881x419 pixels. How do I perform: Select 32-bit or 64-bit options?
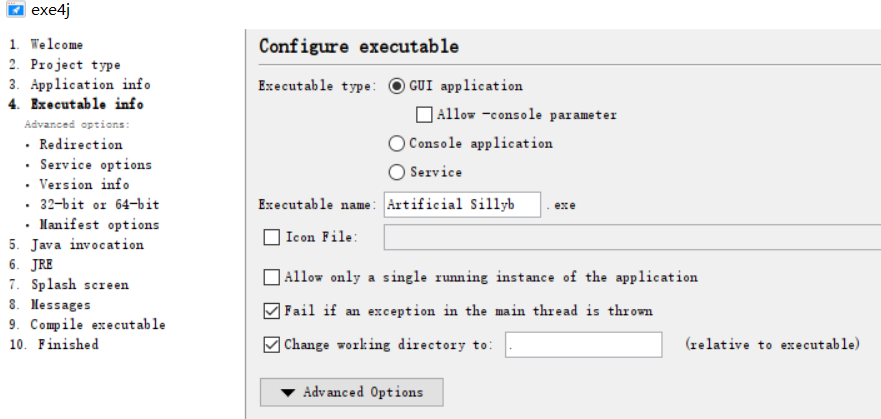tap(99, 205)
